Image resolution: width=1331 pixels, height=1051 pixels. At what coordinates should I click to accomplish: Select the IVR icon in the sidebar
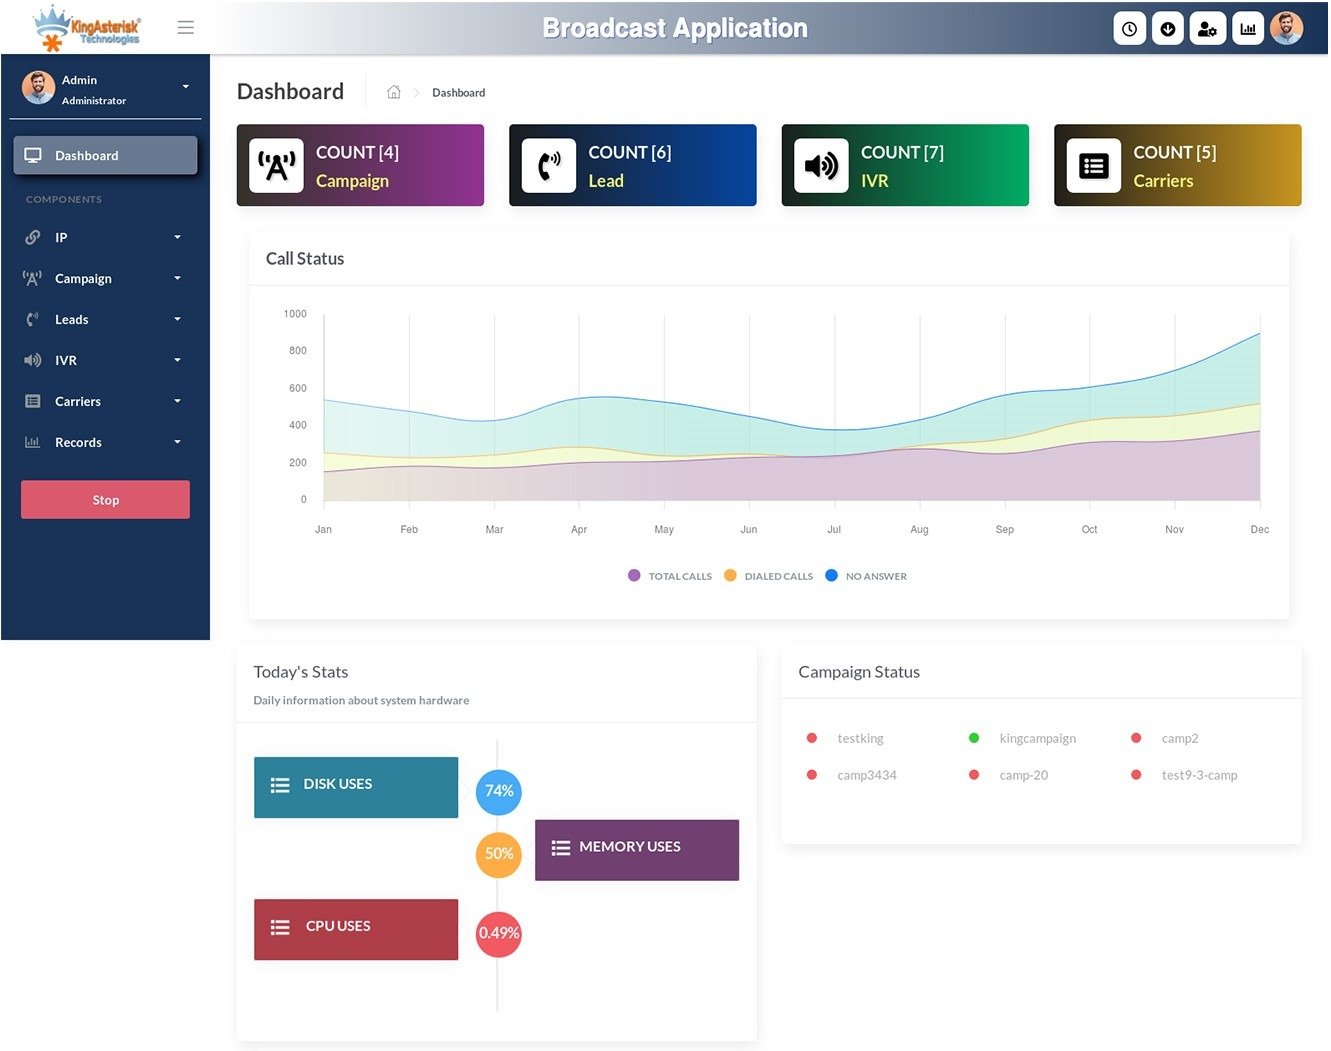click(31, 360)
